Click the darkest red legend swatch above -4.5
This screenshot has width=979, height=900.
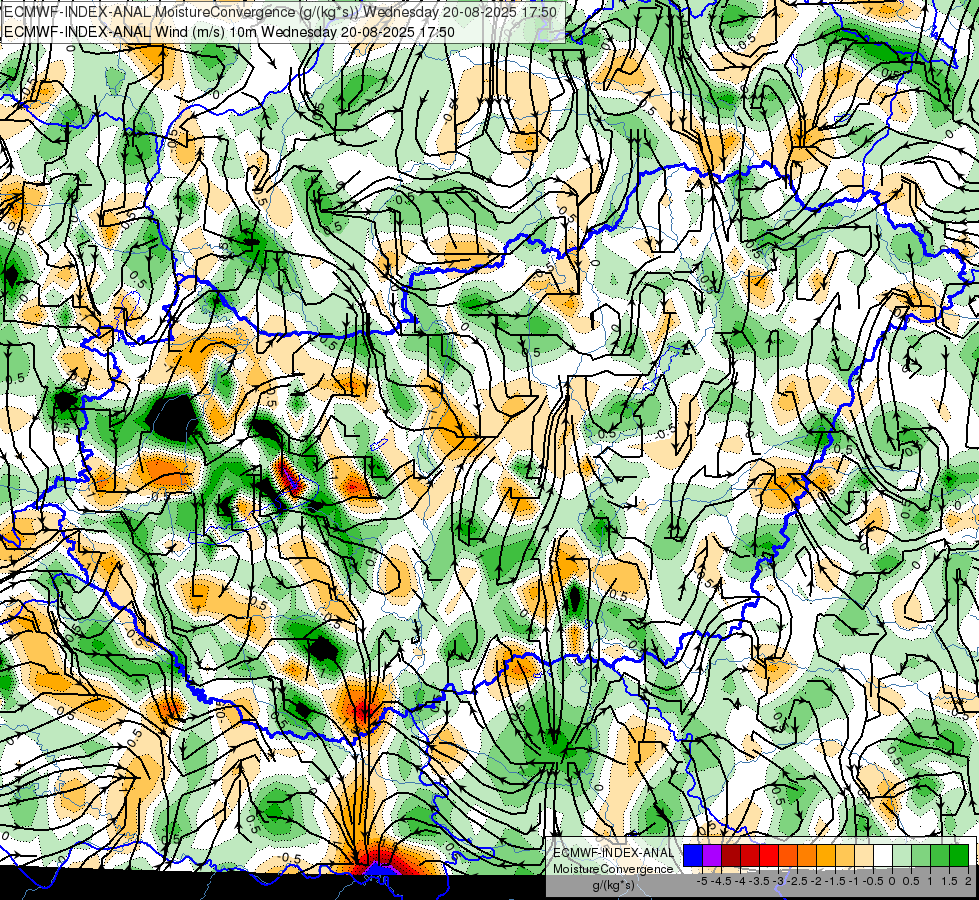coord(731,856)
